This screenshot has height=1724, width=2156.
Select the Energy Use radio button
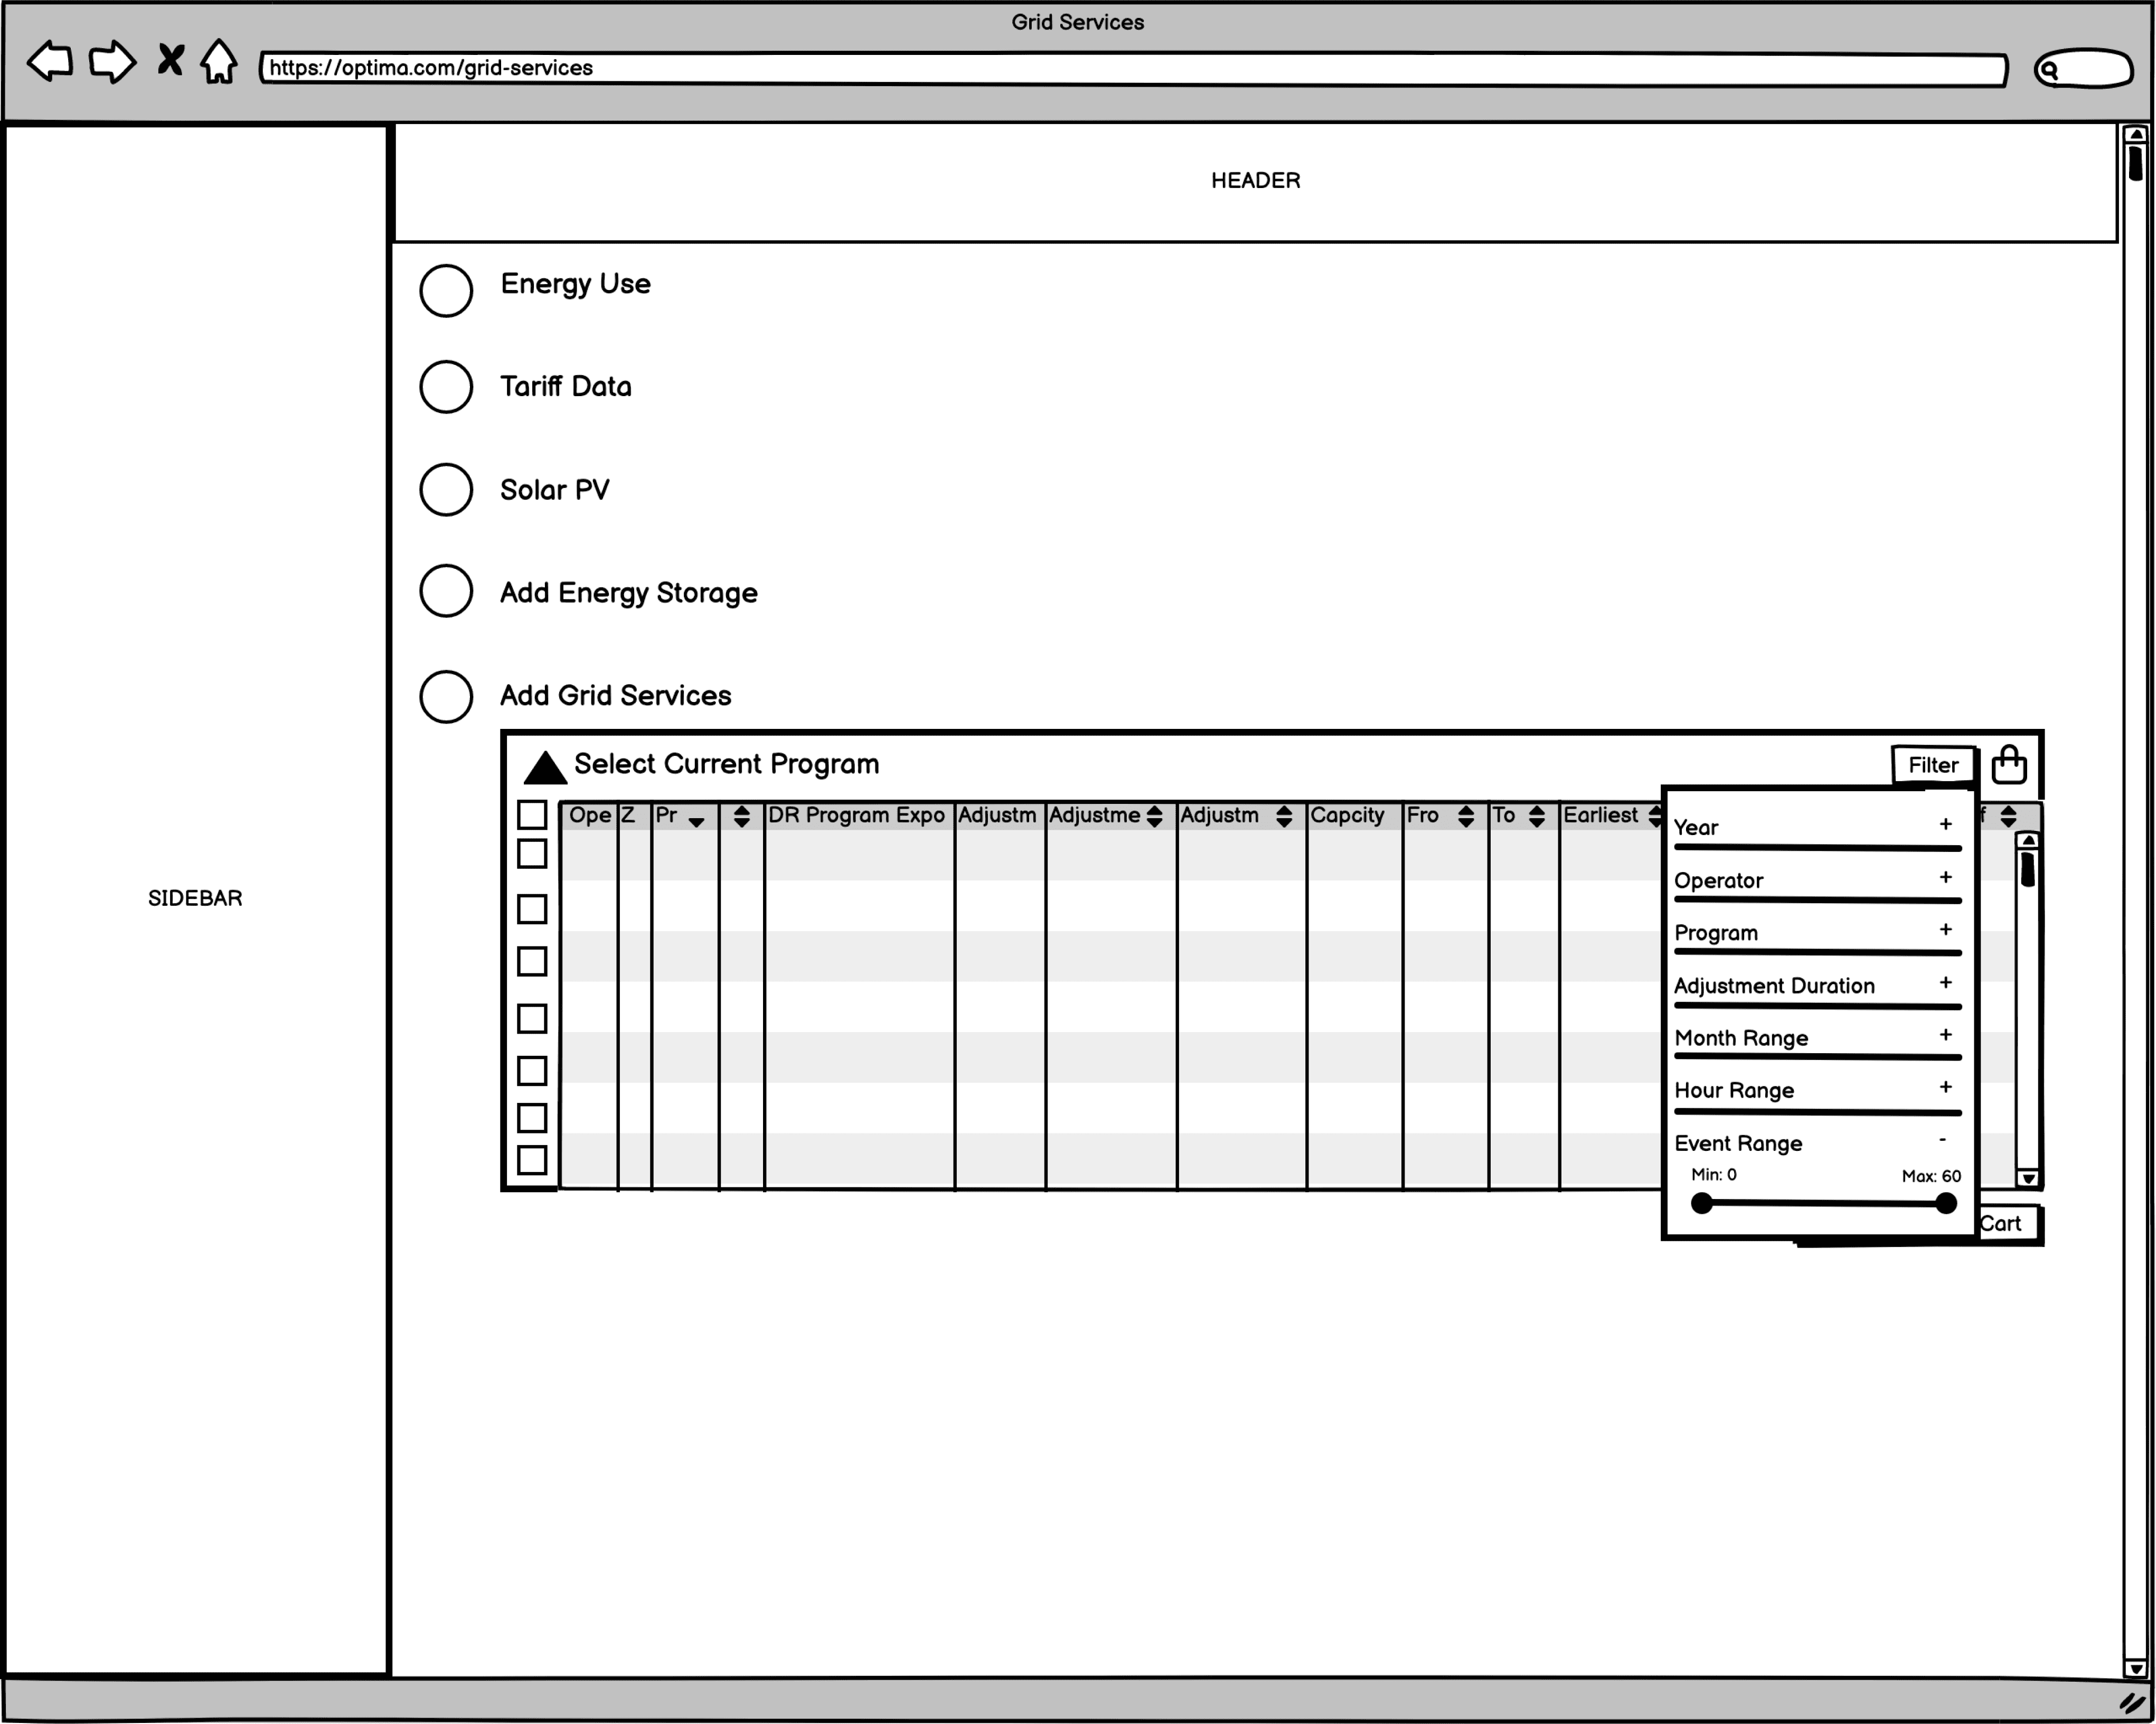(446, 291)
